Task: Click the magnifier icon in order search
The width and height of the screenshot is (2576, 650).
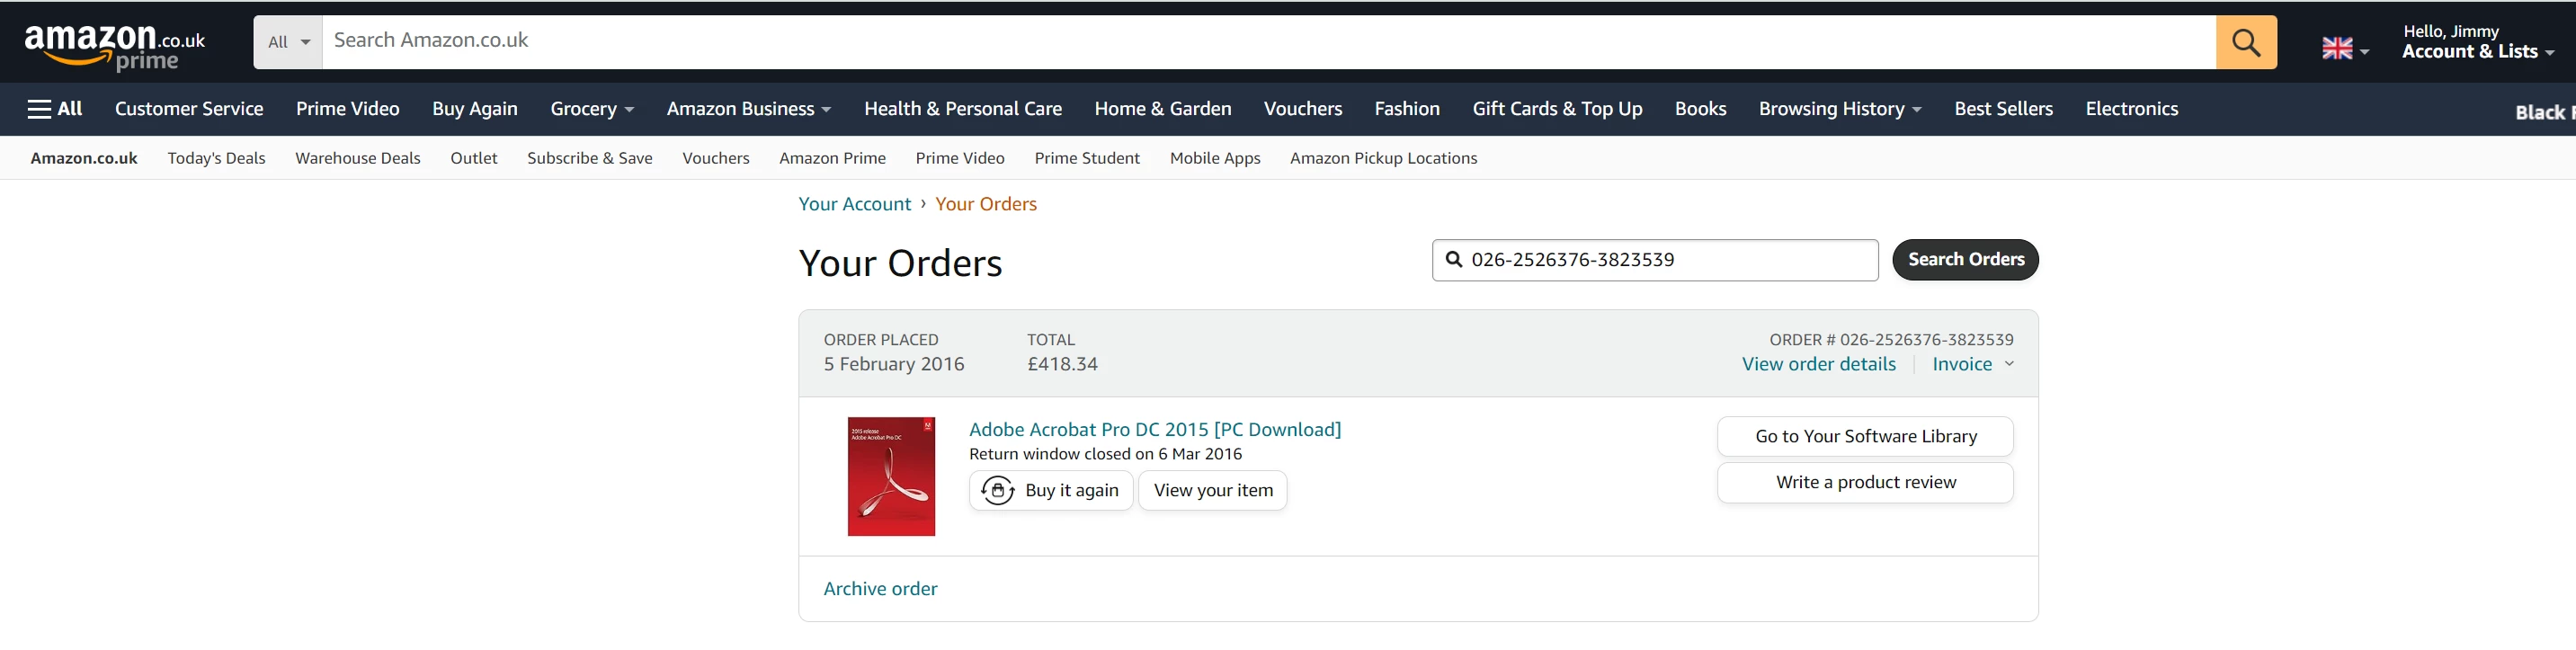Action: tap(1455, 259)
